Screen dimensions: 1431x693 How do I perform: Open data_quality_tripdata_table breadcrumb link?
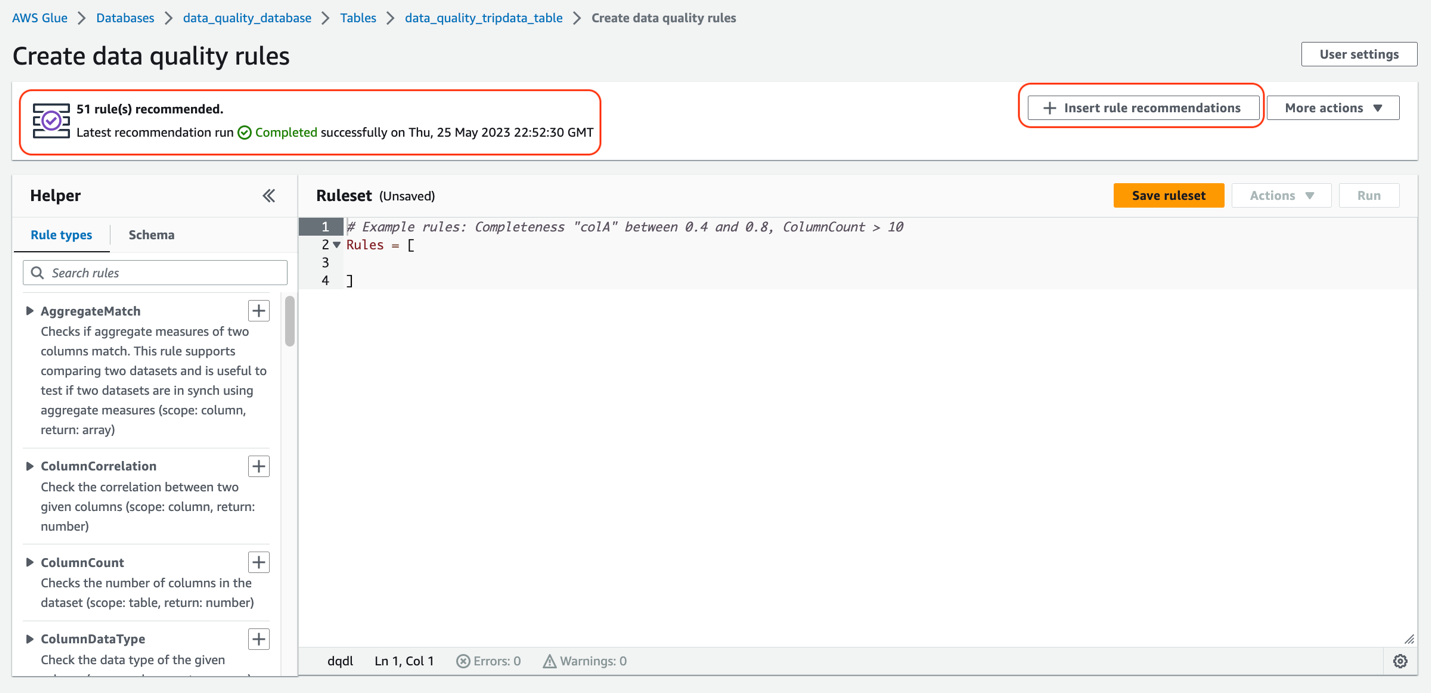[484, 18]
